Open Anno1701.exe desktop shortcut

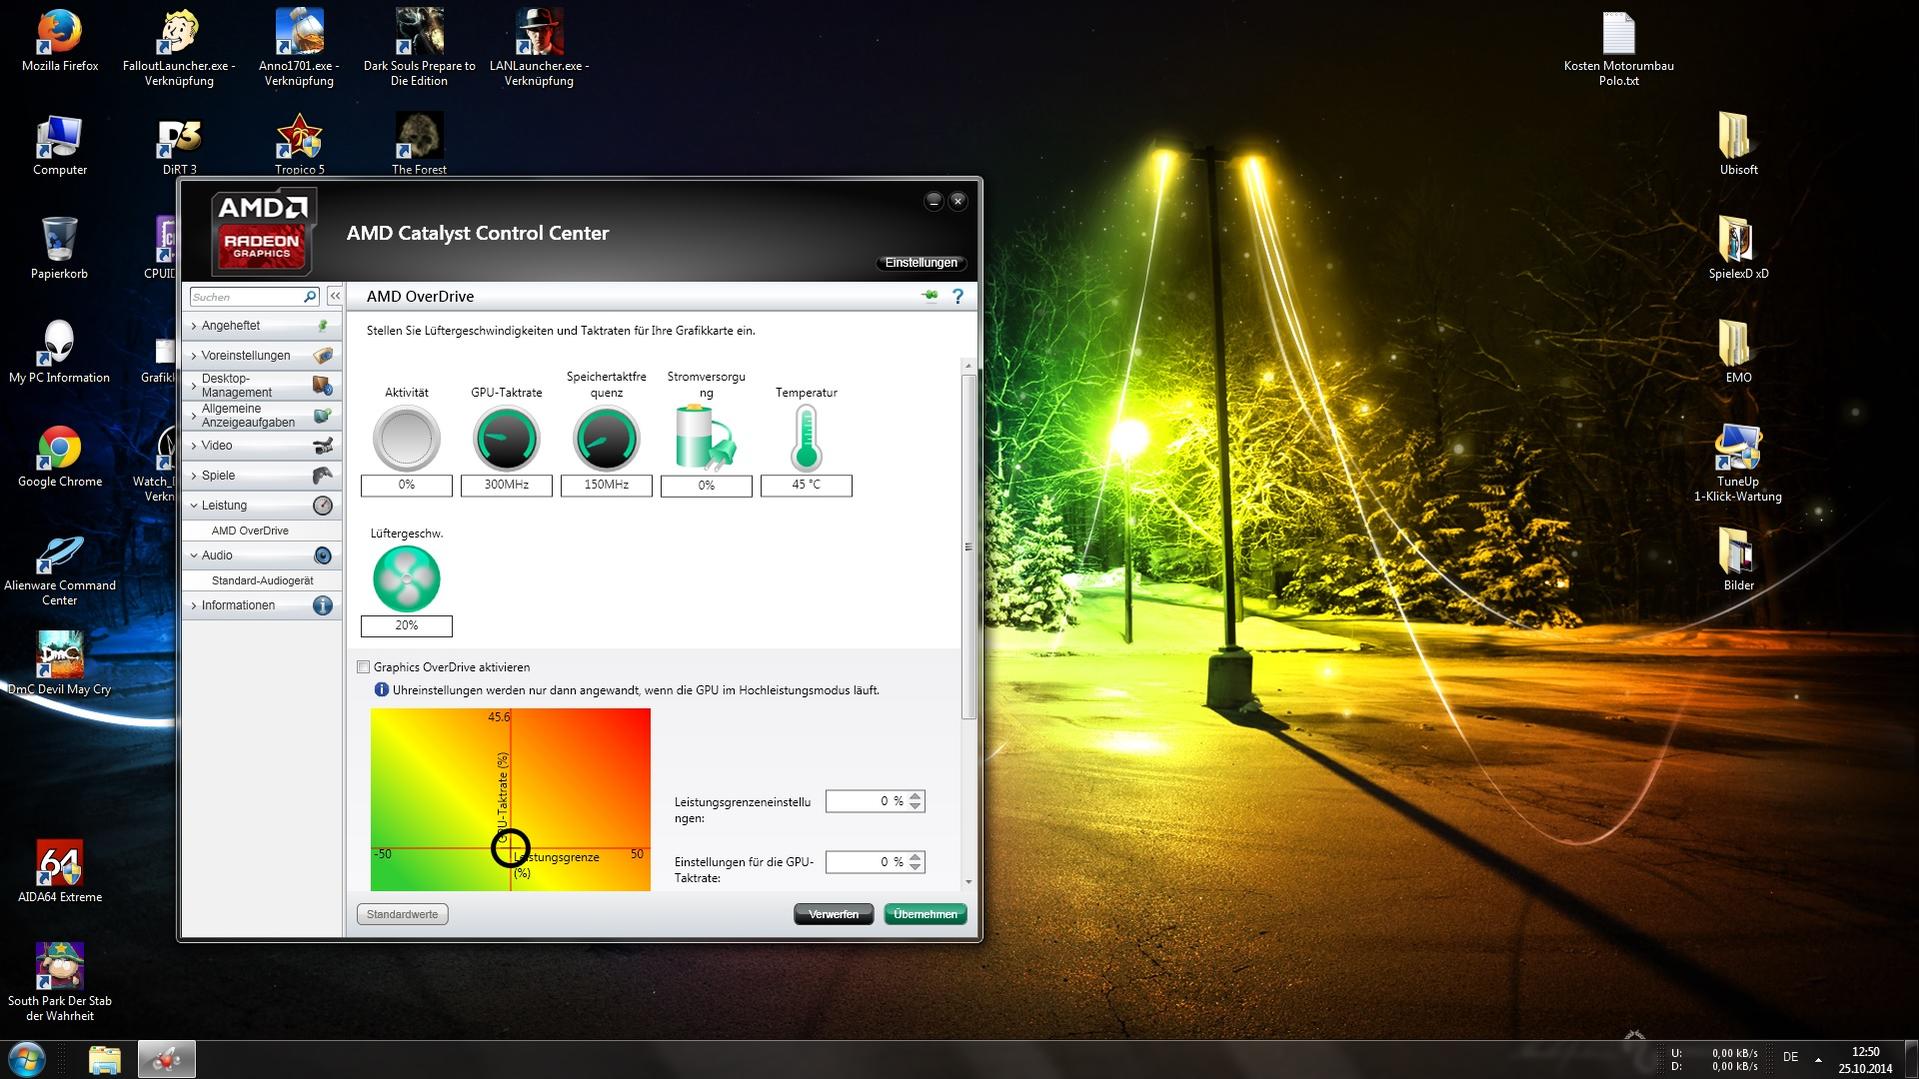pos(299,47)
